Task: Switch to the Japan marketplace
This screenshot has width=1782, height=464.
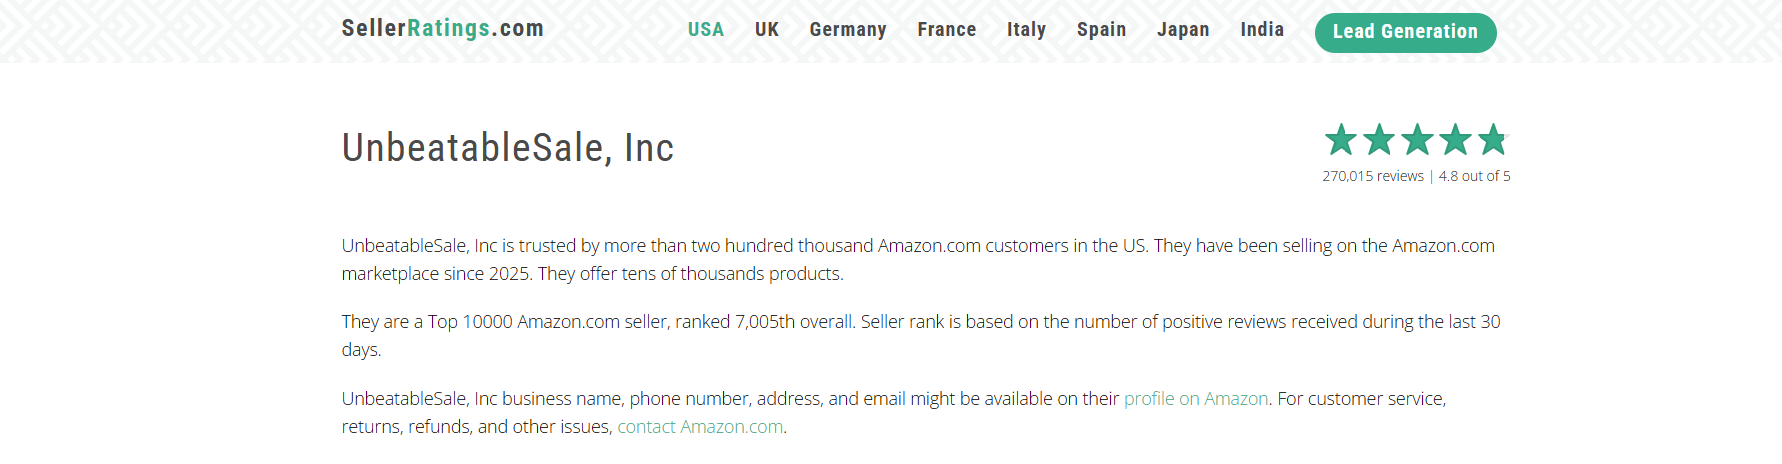Action: click(1183, 30)
